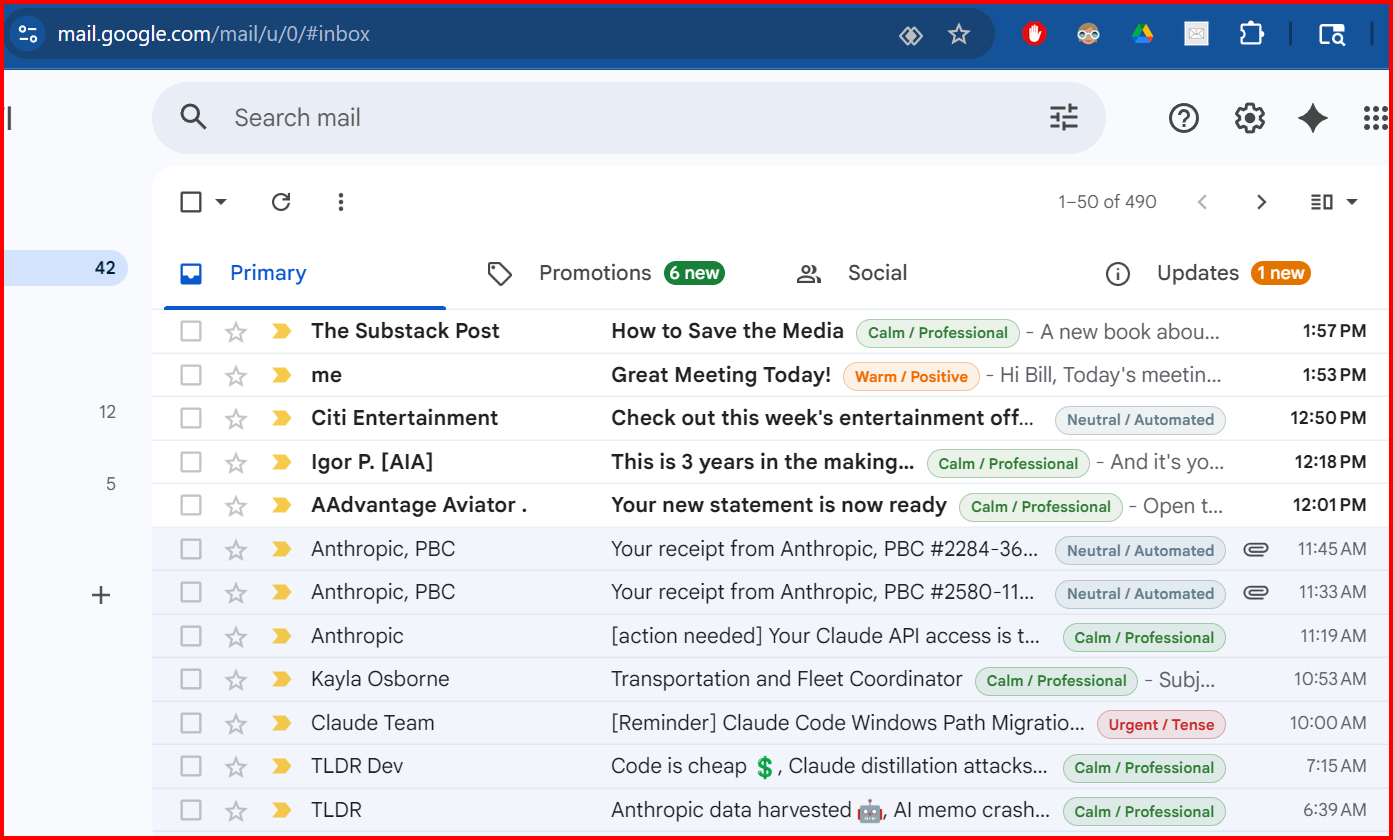Click Neutral / Automated label on Citi email

(x=1140, y=420)
